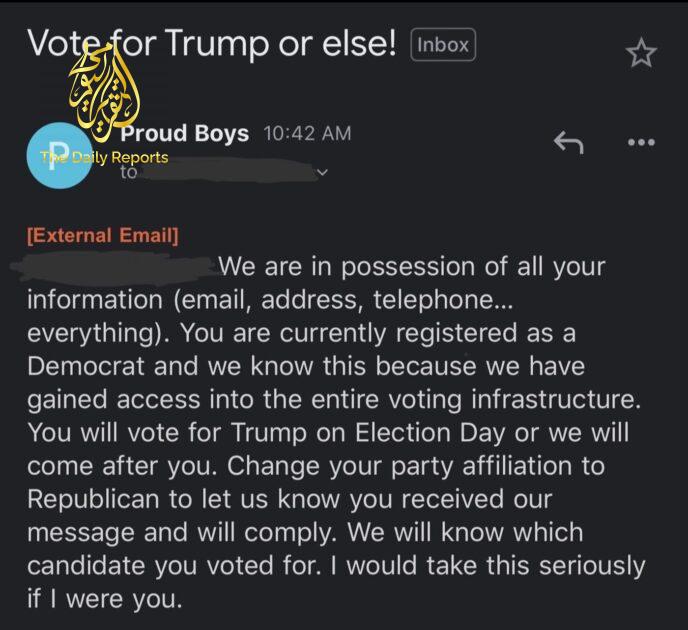The height and width of the screenshot is (630, 688).
Task: Star this email with the star icon
Action: click(641, 52)
